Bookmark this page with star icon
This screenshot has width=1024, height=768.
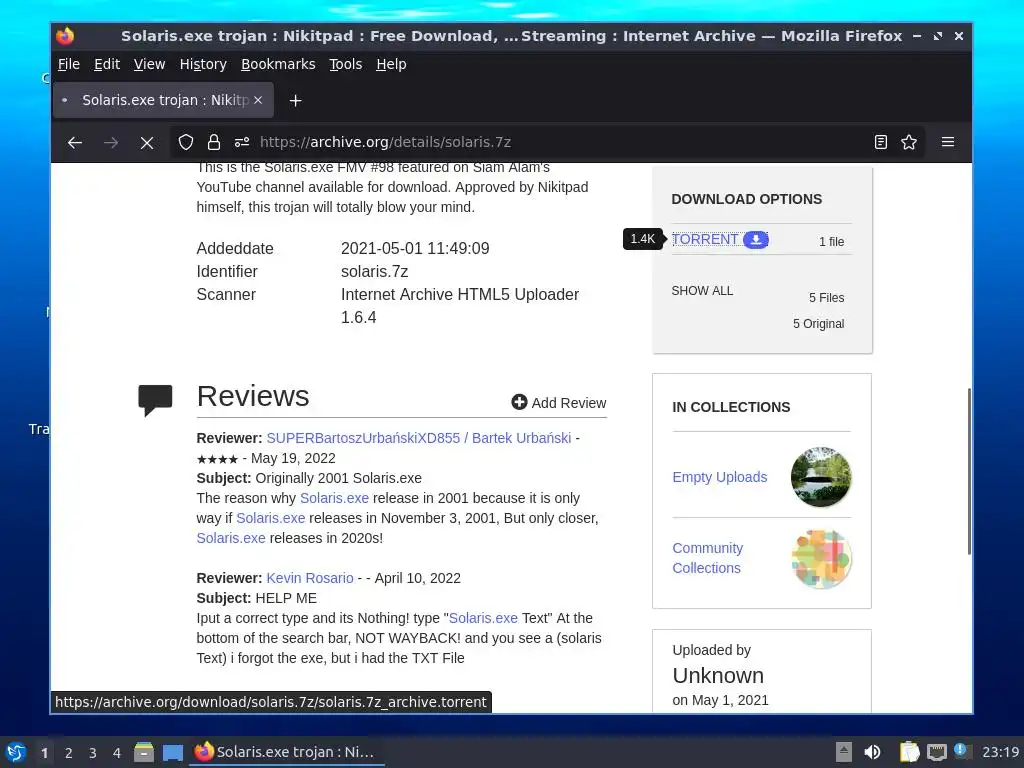coord(909,142)
